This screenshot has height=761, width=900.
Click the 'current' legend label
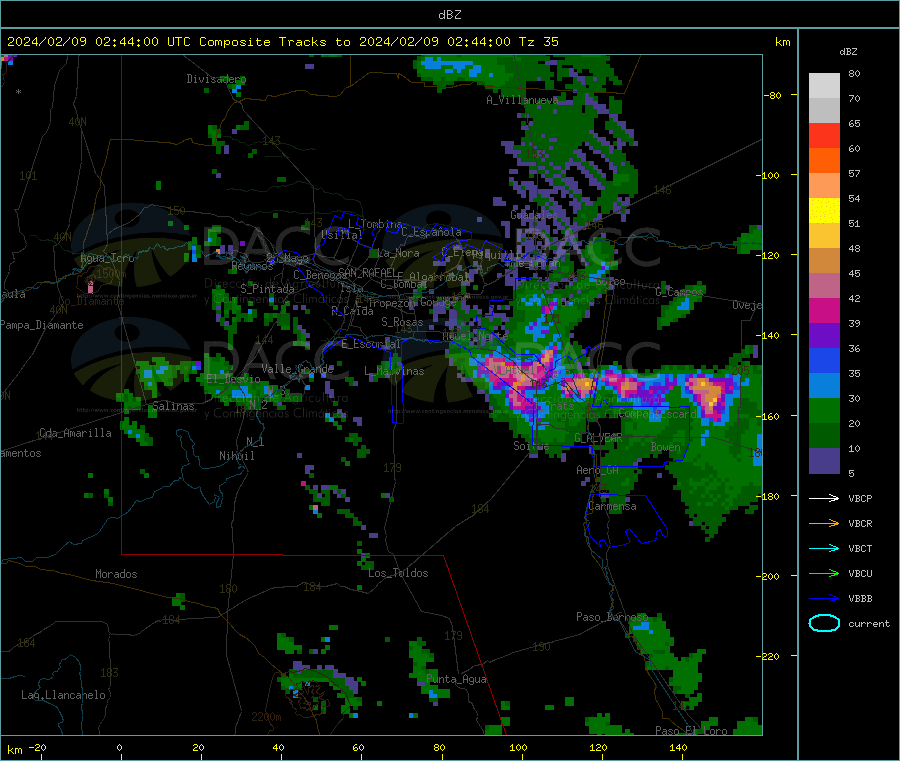point(869,624)
